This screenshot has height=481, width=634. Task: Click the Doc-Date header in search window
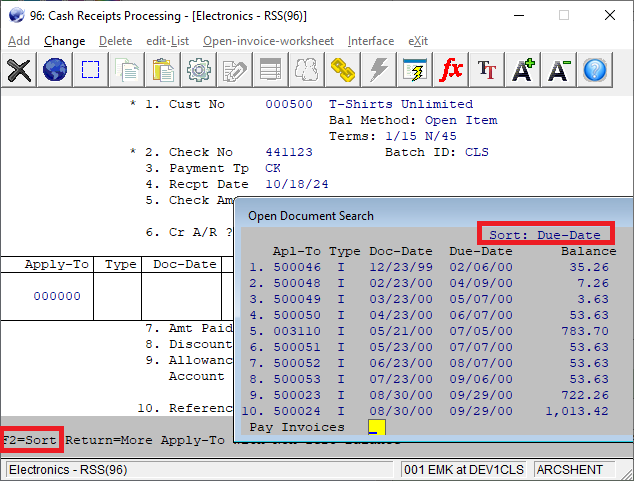click(x=401, y=251)
